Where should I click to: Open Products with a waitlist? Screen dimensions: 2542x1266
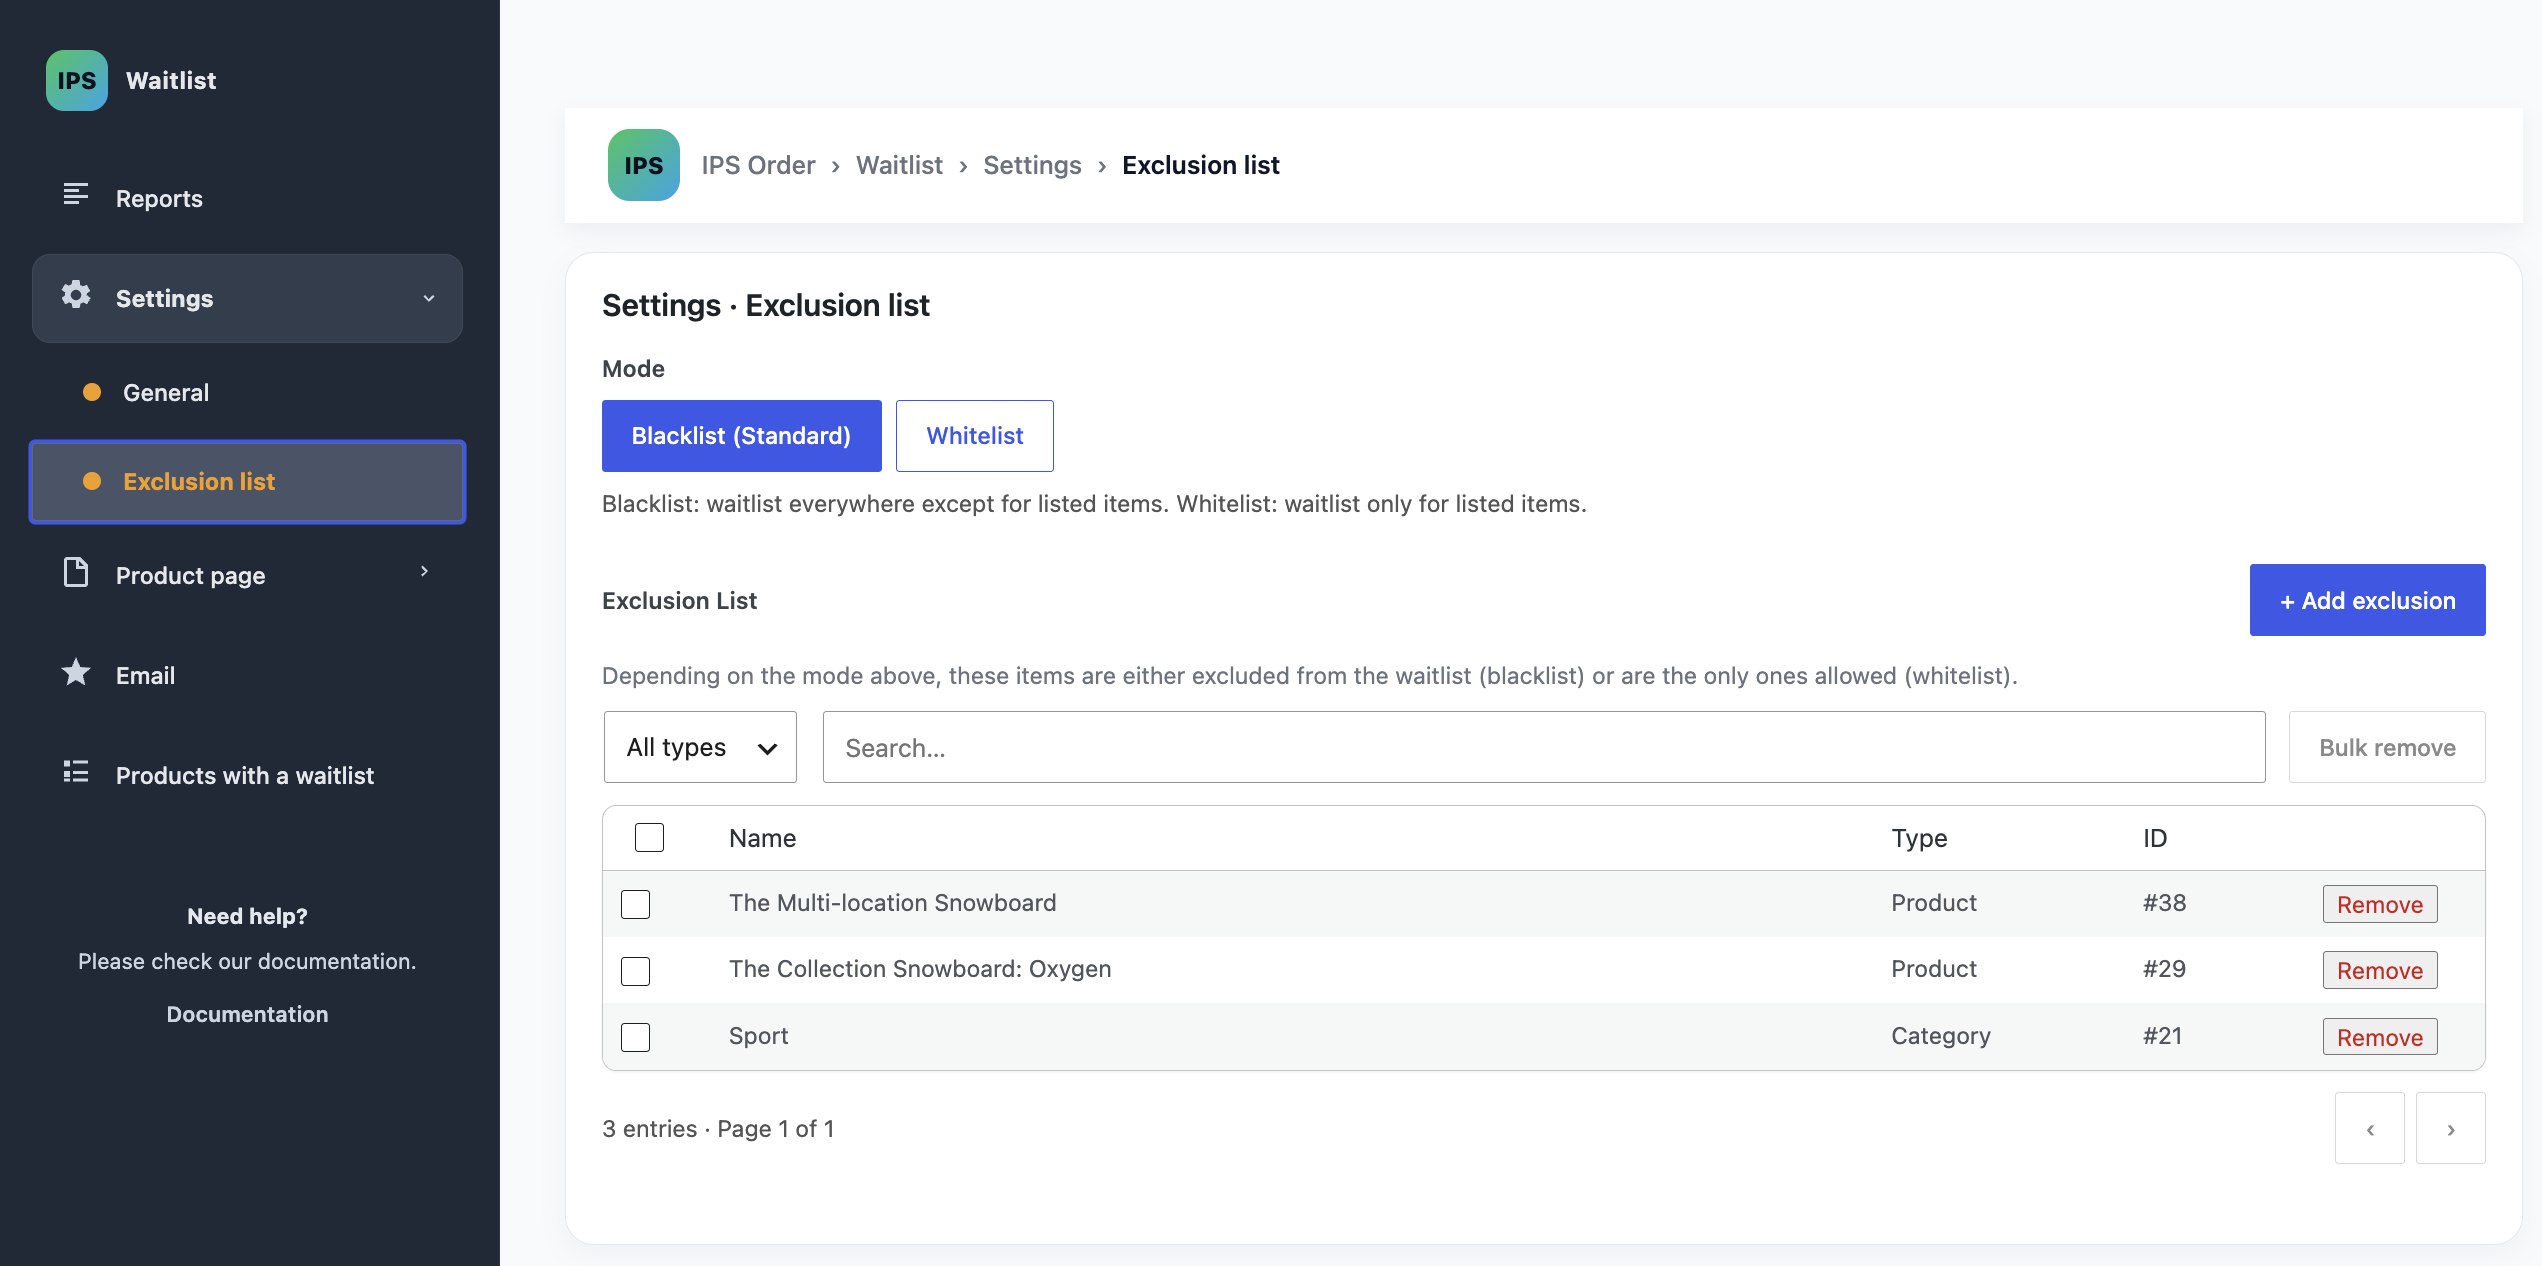247,775
